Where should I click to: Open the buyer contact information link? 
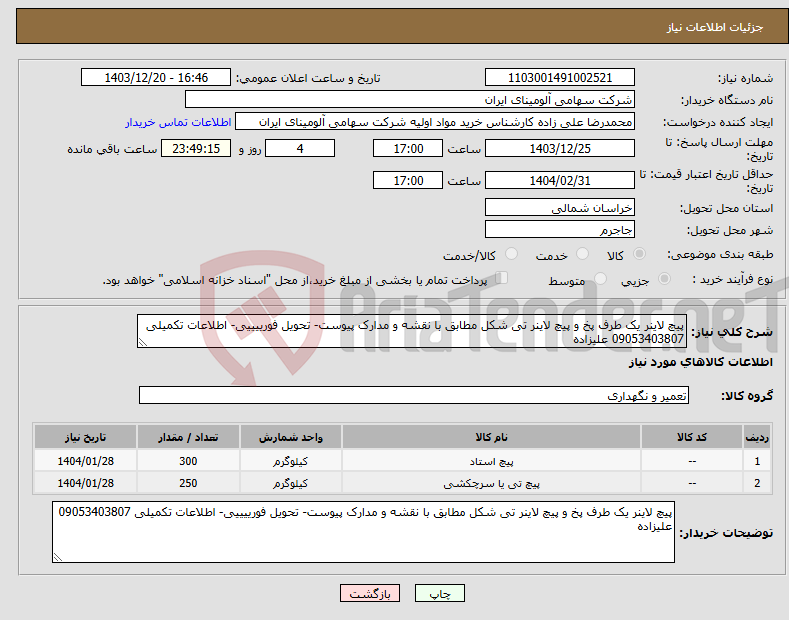(x=178, y=122)
